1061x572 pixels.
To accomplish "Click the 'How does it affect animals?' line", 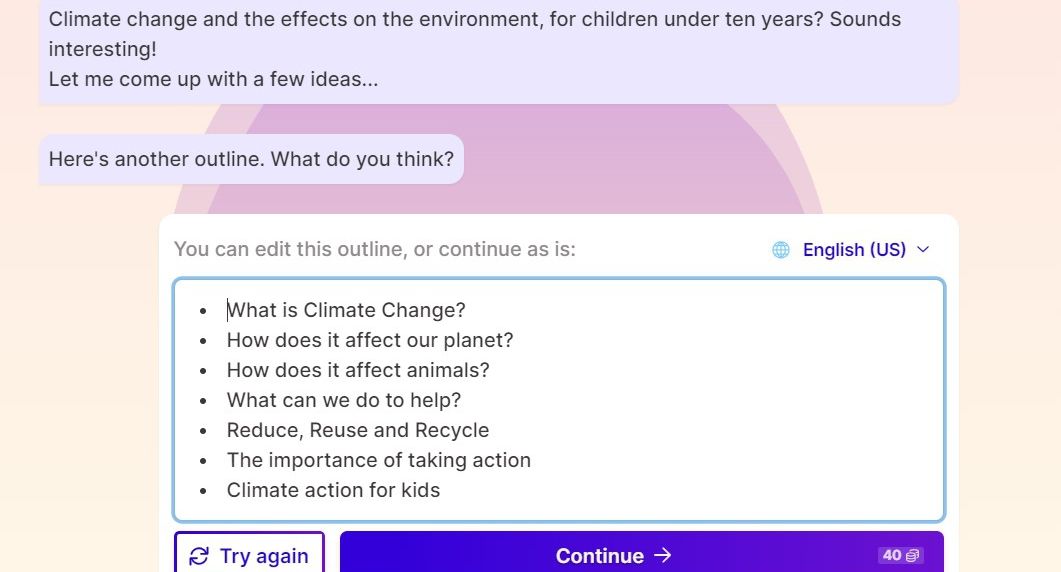I will click(358, 370).
